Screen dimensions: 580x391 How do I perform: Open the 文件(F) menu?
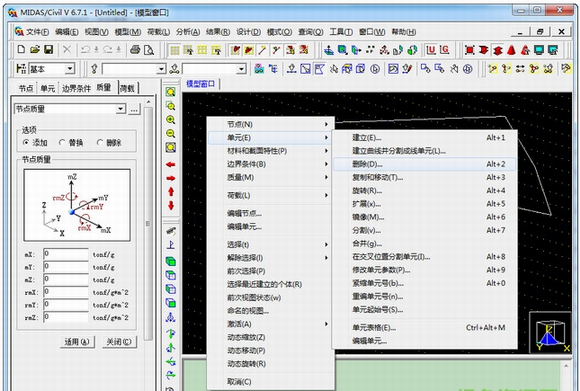coord(37,32)
